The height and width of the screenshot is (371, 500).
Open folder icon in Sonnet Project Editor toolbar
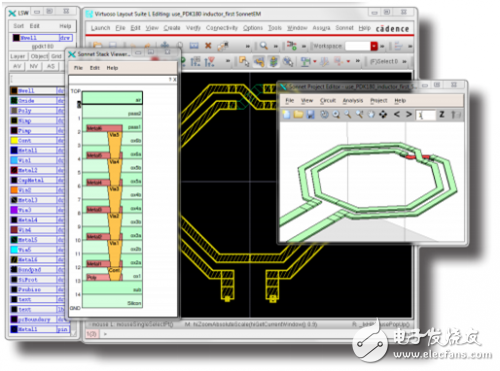[298, 115]
